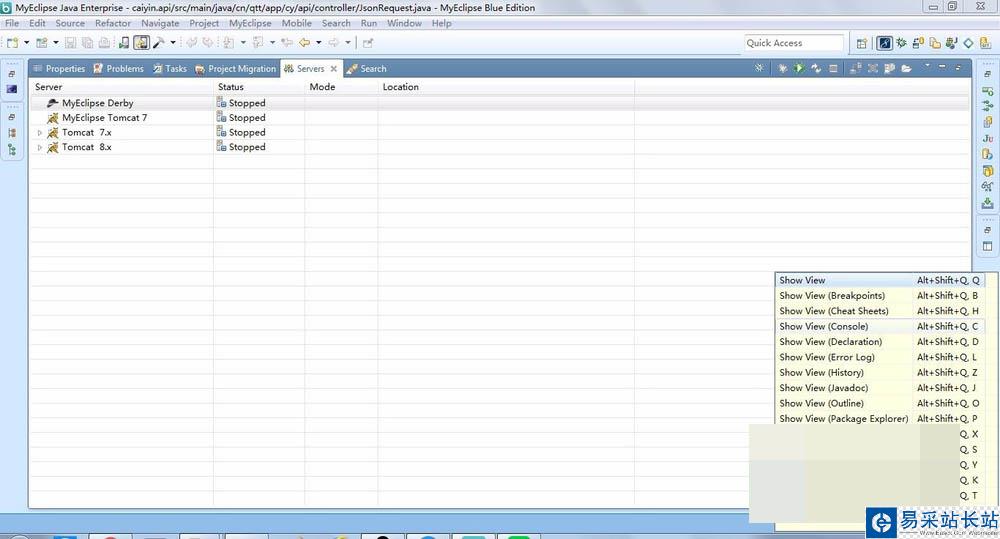Click the sun-shaped icon in Servers toolbar
The image size is (1000, 539).
pyautogui.click(x=759, y=68)
